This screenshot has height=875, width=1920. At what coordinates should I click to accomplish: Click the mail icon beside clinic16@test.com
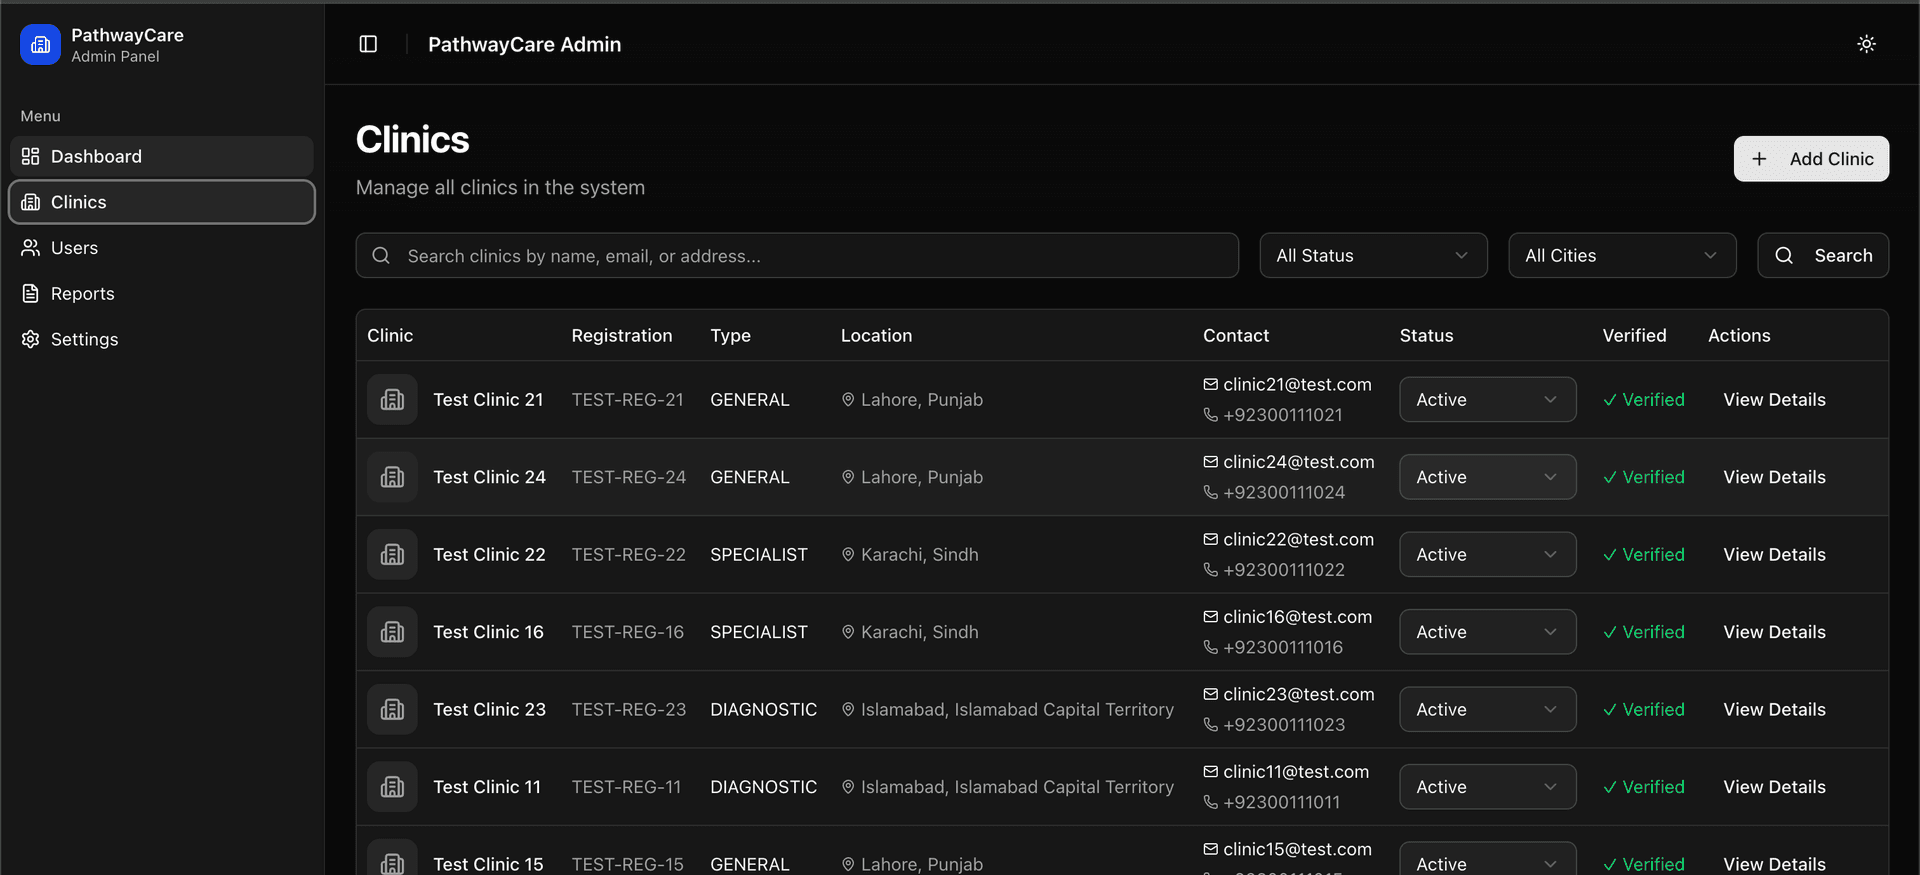tap(1210, 617)
